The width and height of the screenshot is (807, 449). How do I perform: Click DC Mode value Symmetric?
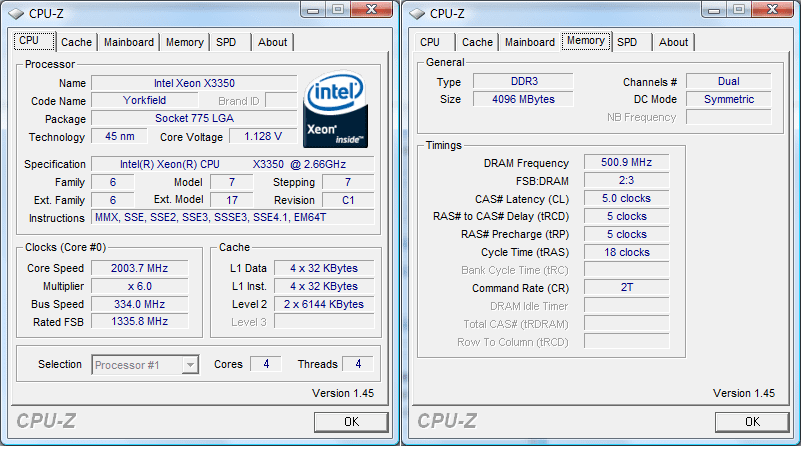(x=729, y=99)
